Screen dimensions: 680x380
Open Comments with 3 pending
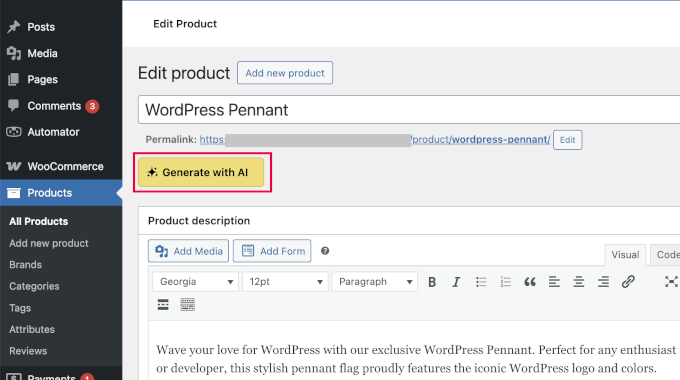pyautogui.click(x=54, y=106)
